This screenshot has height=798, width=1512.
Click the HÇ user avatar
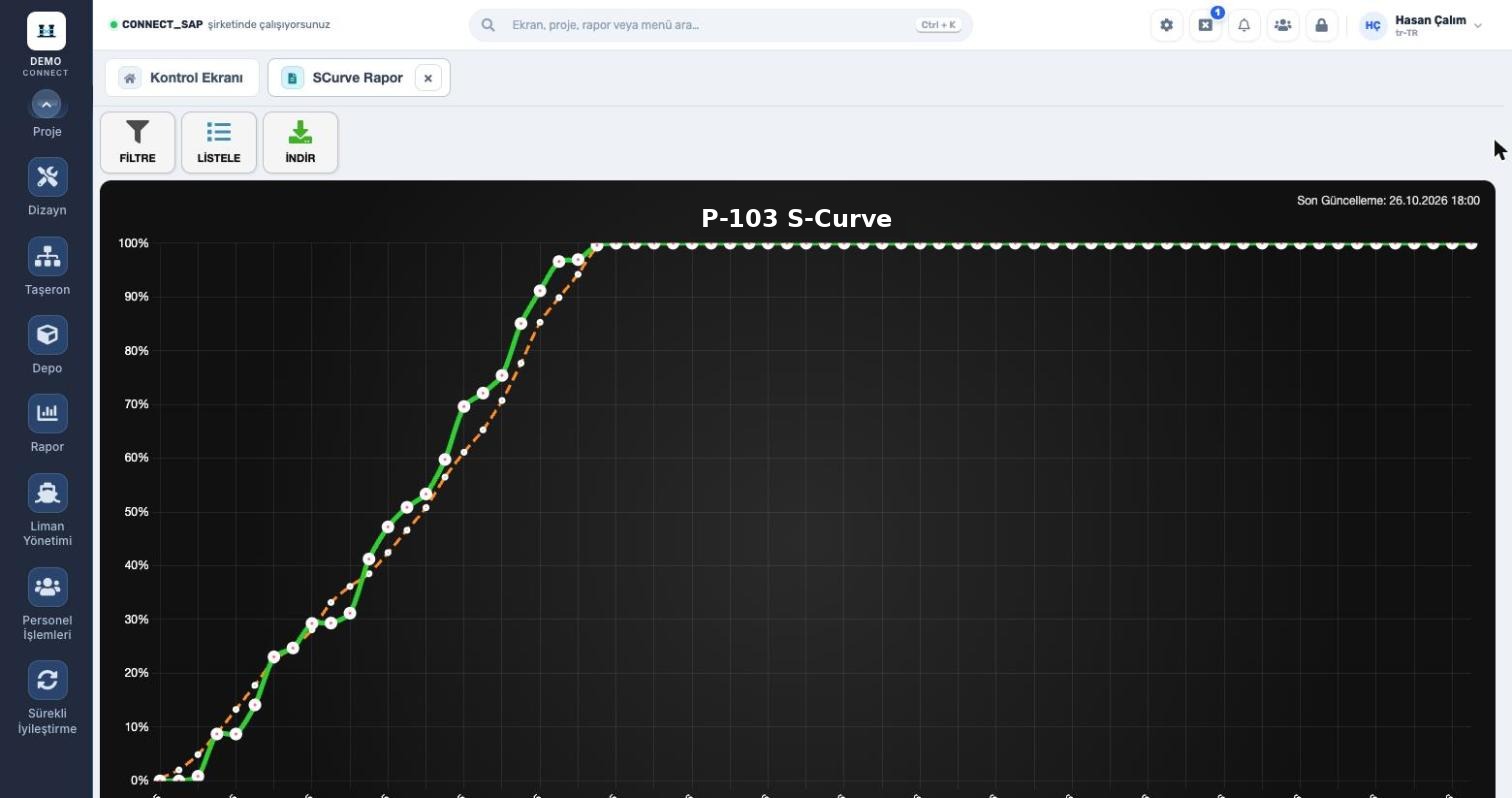(x=1373, y=26)
